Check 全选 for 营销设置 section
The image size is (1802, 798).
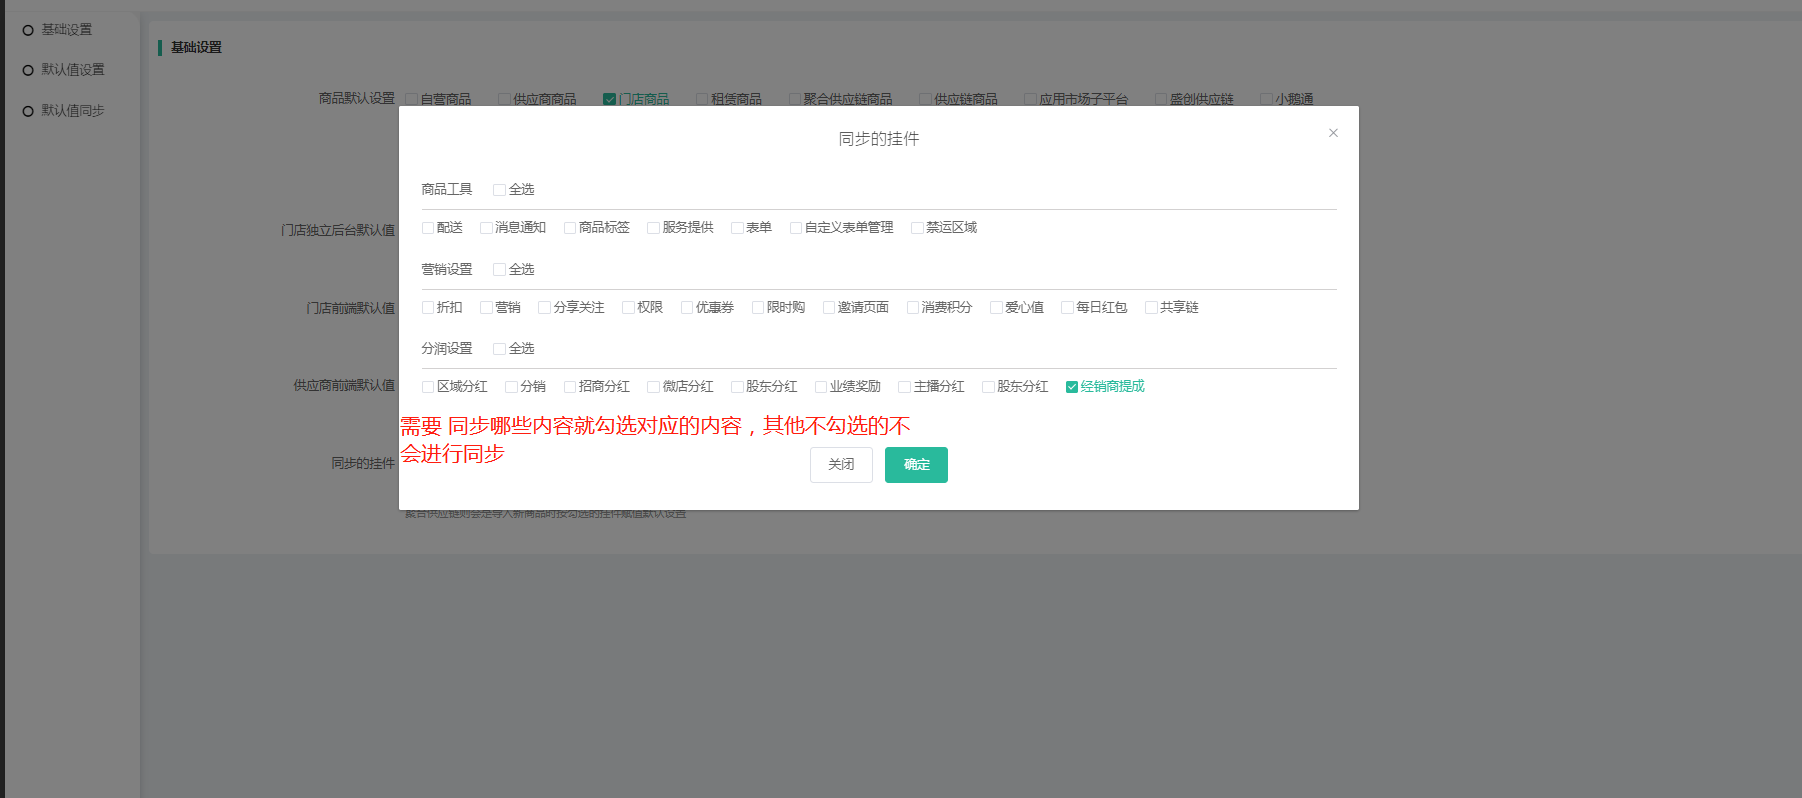click(499, 270)
